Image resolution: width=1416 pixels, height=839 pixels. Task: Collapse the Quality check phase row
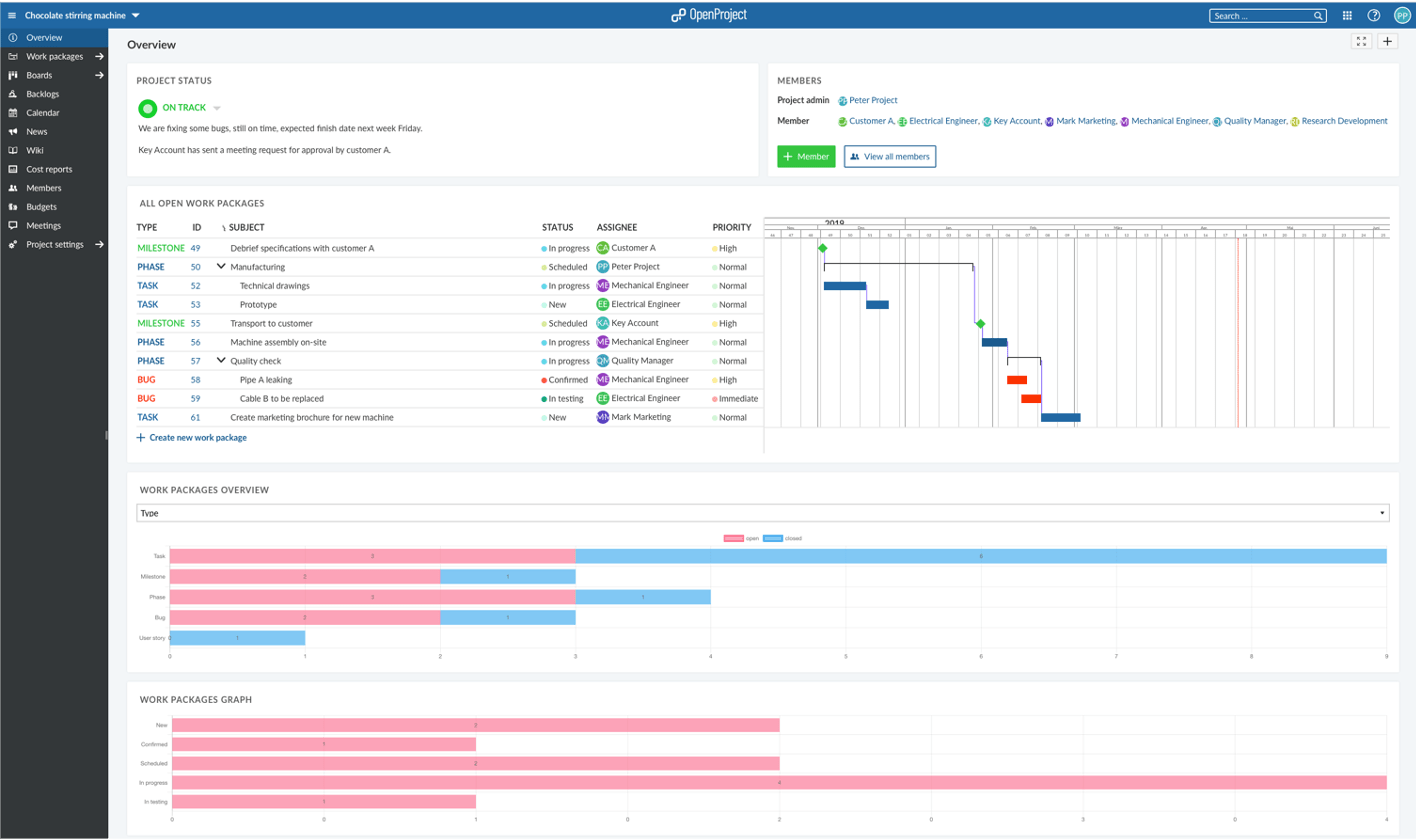[221, 361]
